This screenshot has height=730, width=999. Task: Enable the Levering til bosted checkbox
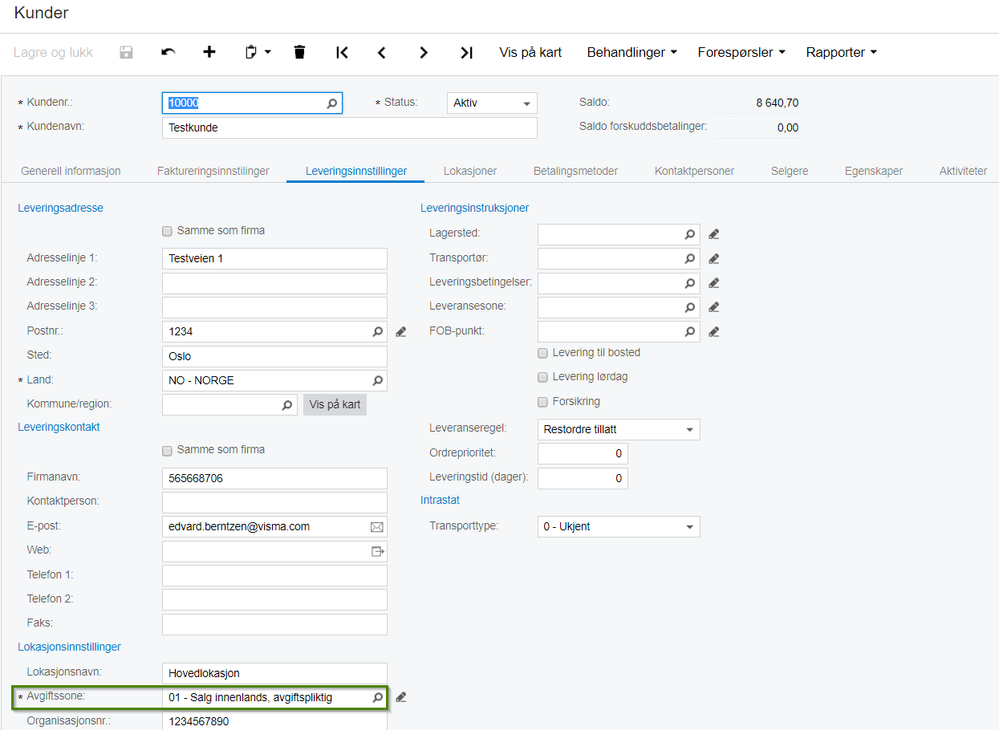[543, 353]
